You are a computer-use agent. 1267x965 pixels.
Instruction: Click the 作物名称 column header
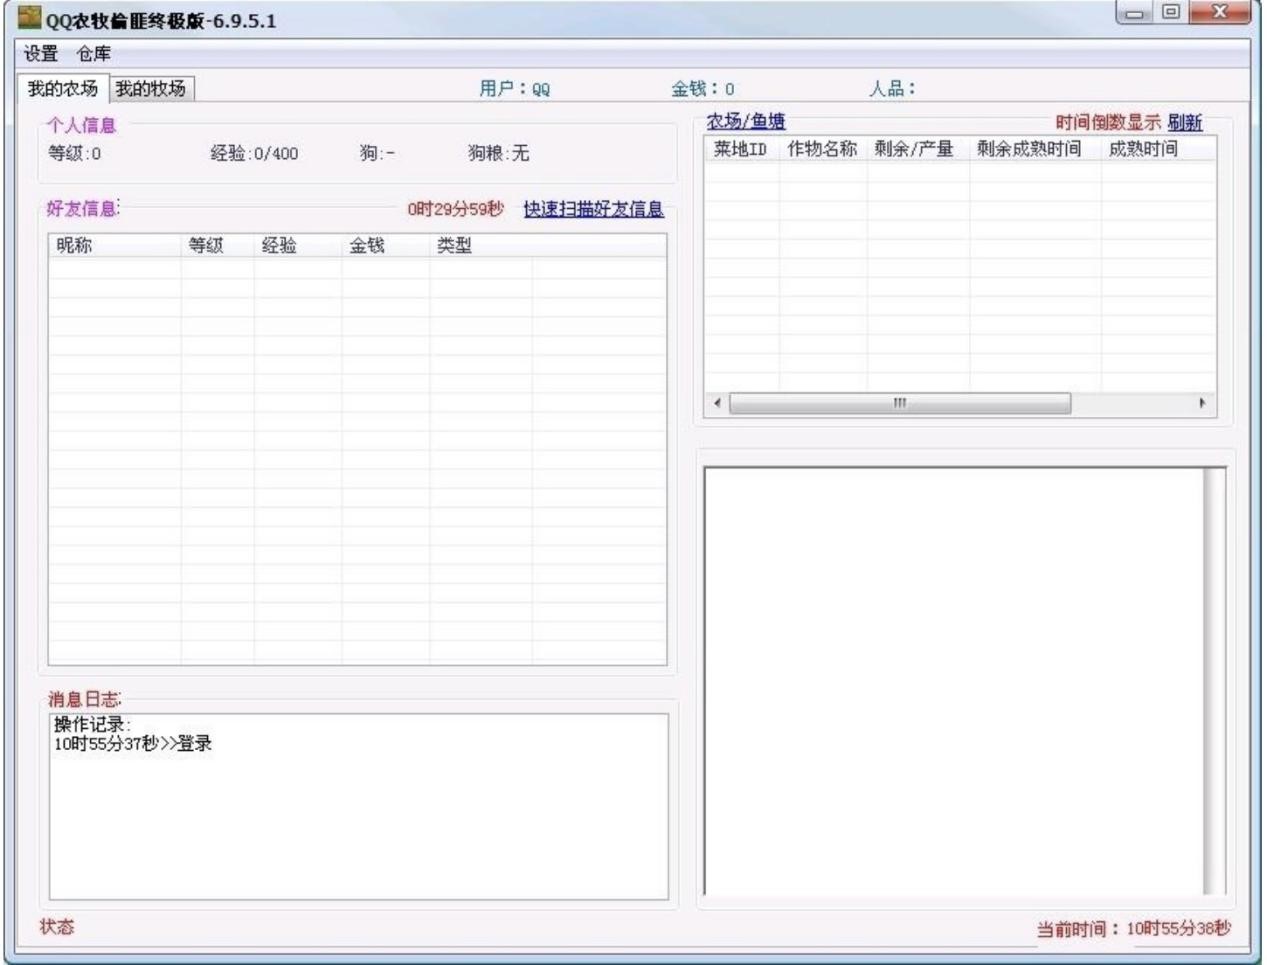822,149
